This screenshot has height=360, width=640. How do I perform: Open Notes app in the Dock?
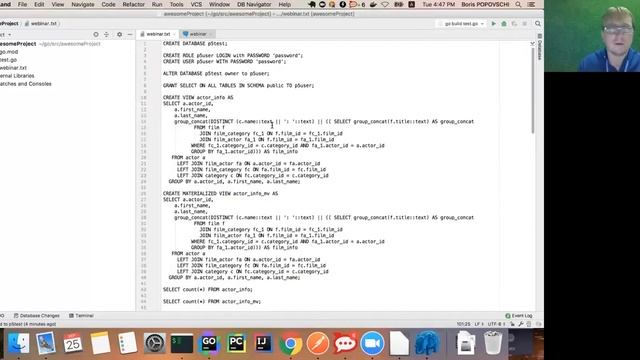[100, 343]
